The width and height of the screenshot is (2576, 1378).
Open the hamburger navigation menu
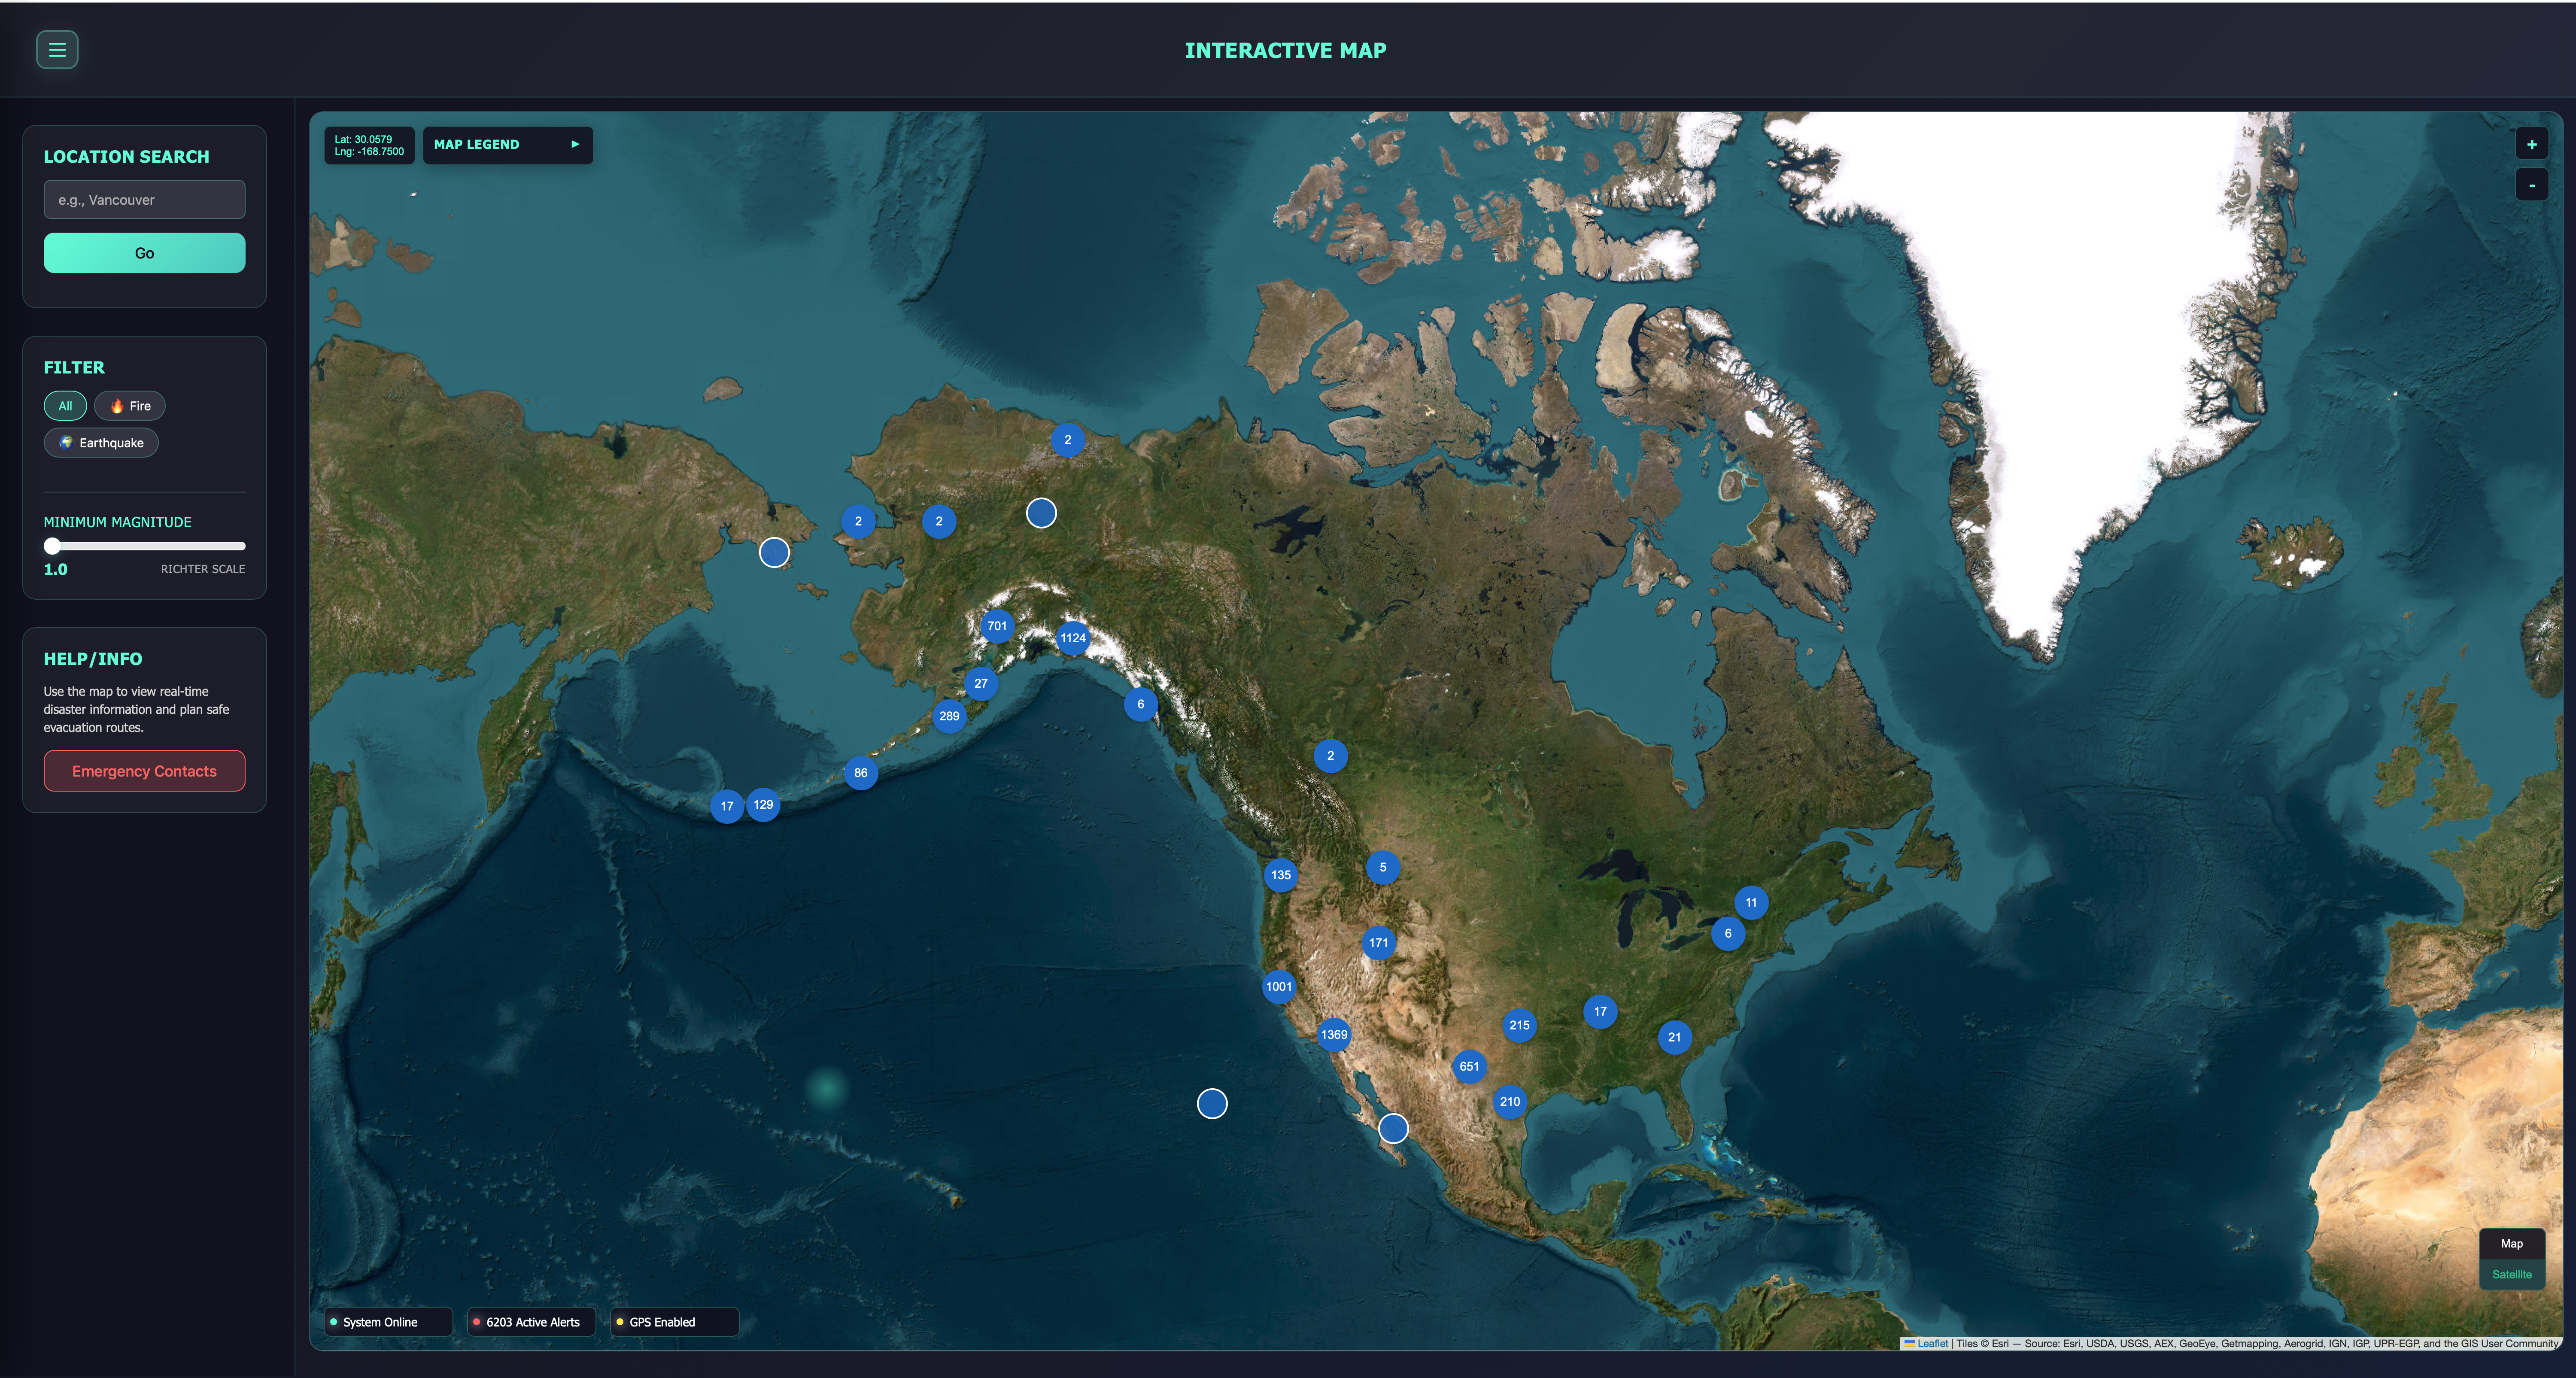click(57, 49)
